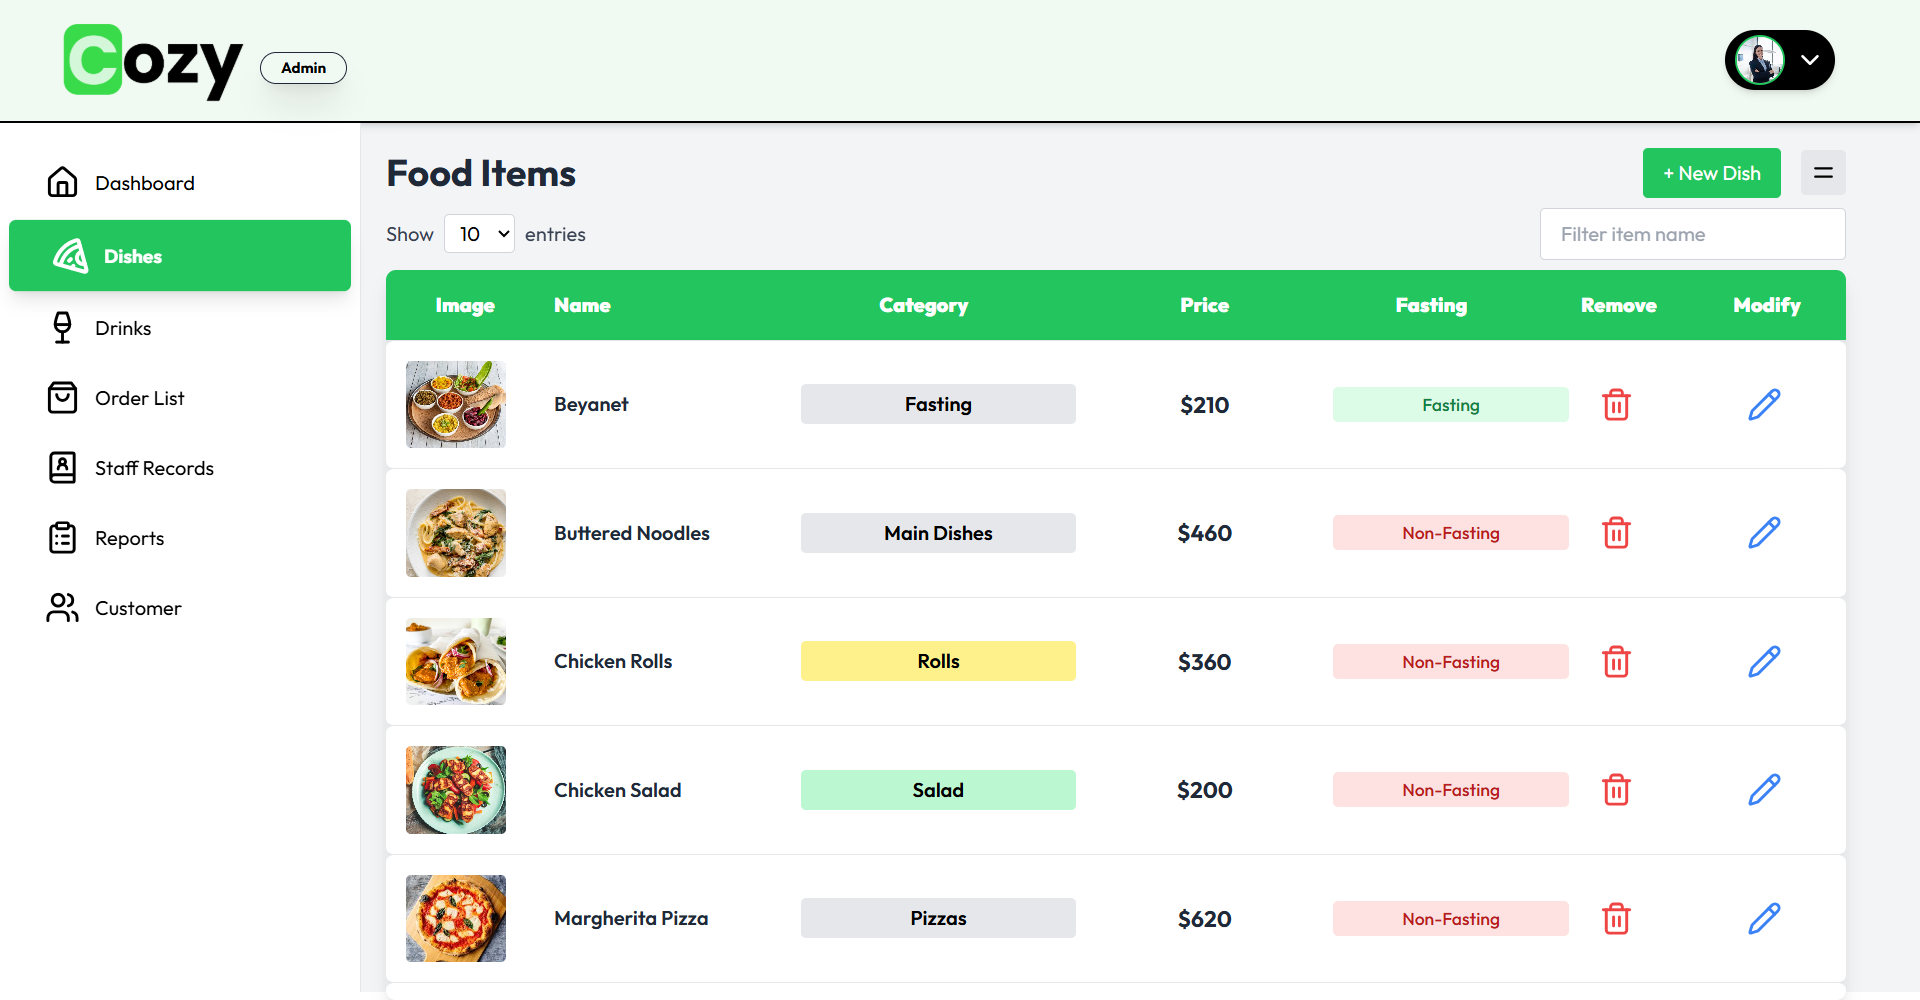Click the Filter item name field

(x=1692, y=233)
